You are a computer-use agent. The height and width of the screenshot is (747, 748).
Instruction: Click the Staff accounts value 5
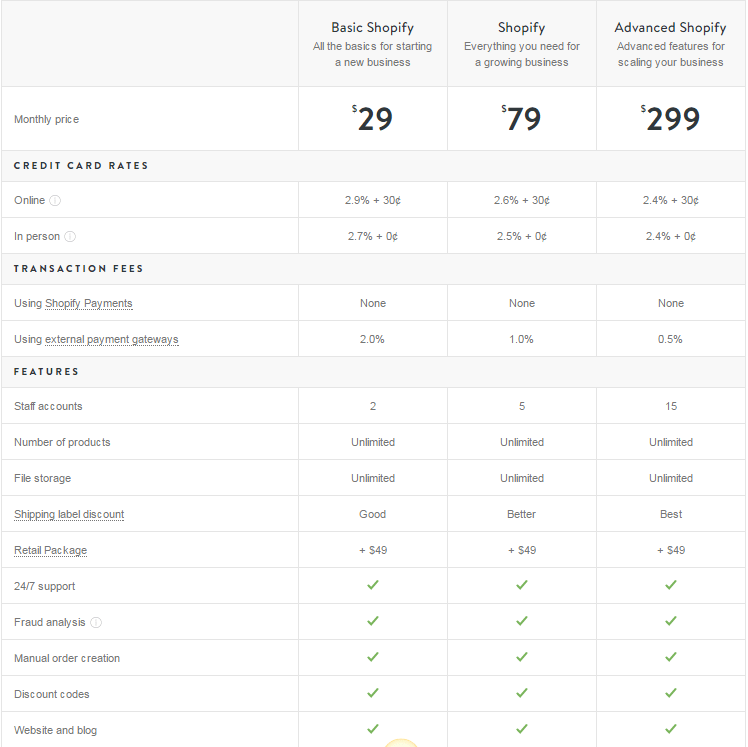[x=522, y=406]
